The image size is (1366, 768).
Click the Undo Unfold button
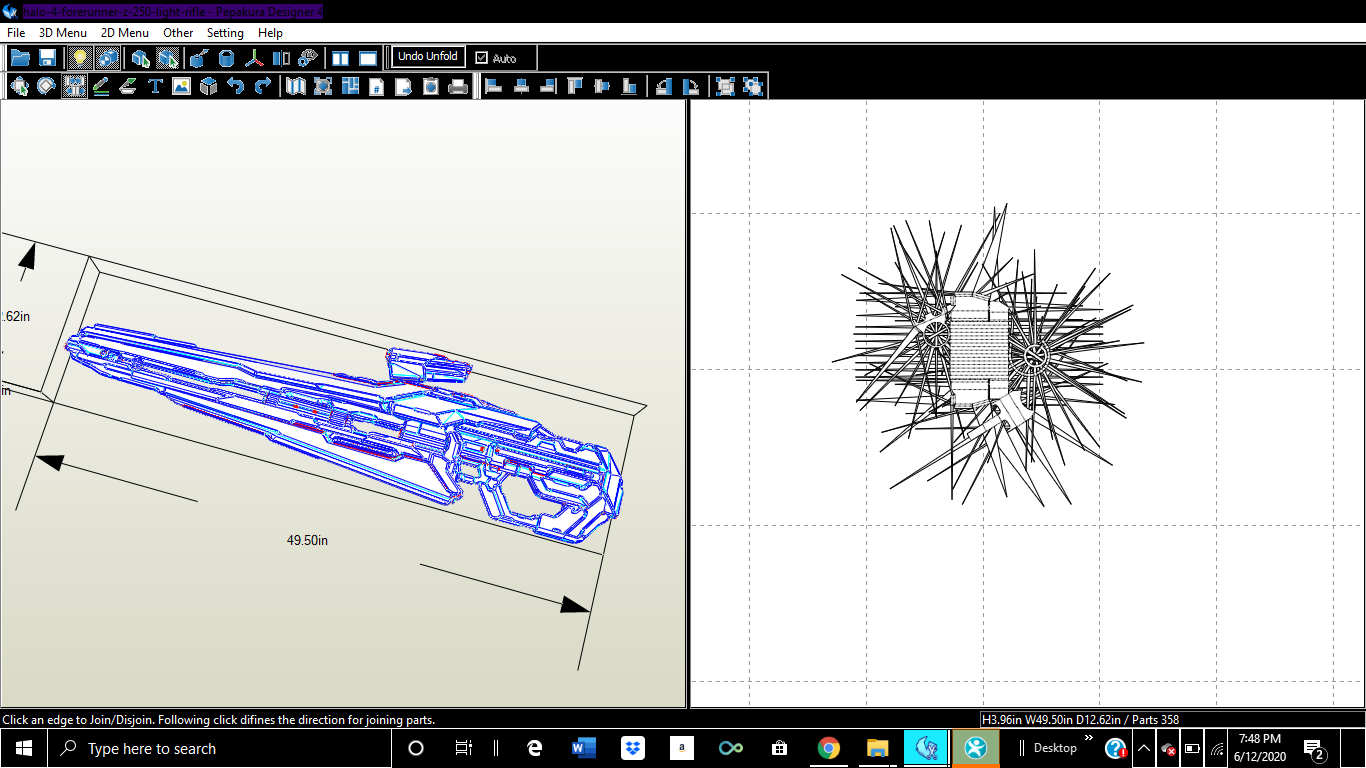tap(427, 57)
